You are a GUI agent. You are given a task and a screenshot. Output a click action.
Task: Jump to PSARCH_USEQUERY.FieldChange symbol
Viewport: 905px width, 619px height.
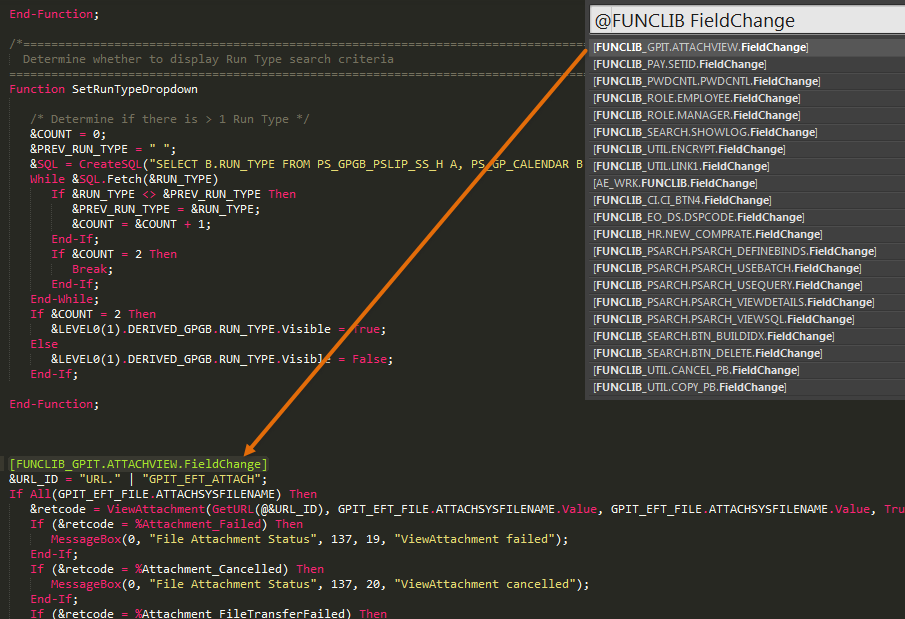(x=748, y=285)
